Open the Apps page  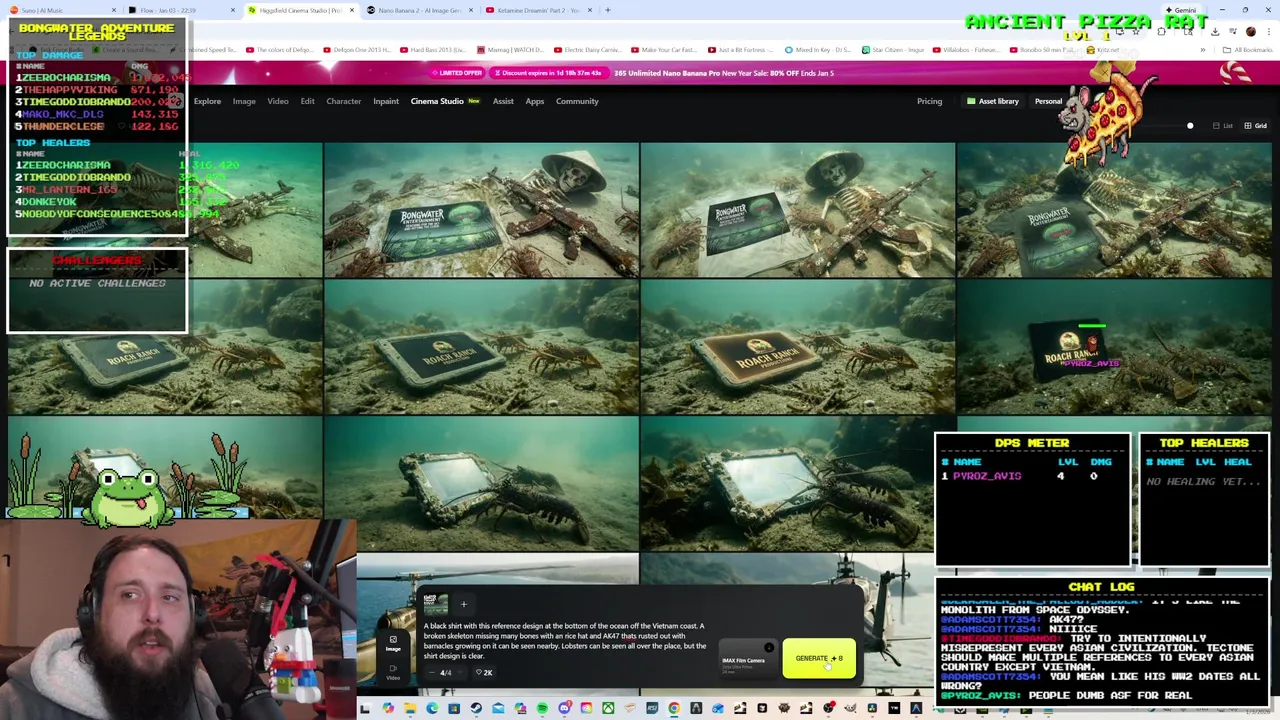coord(535,101)
